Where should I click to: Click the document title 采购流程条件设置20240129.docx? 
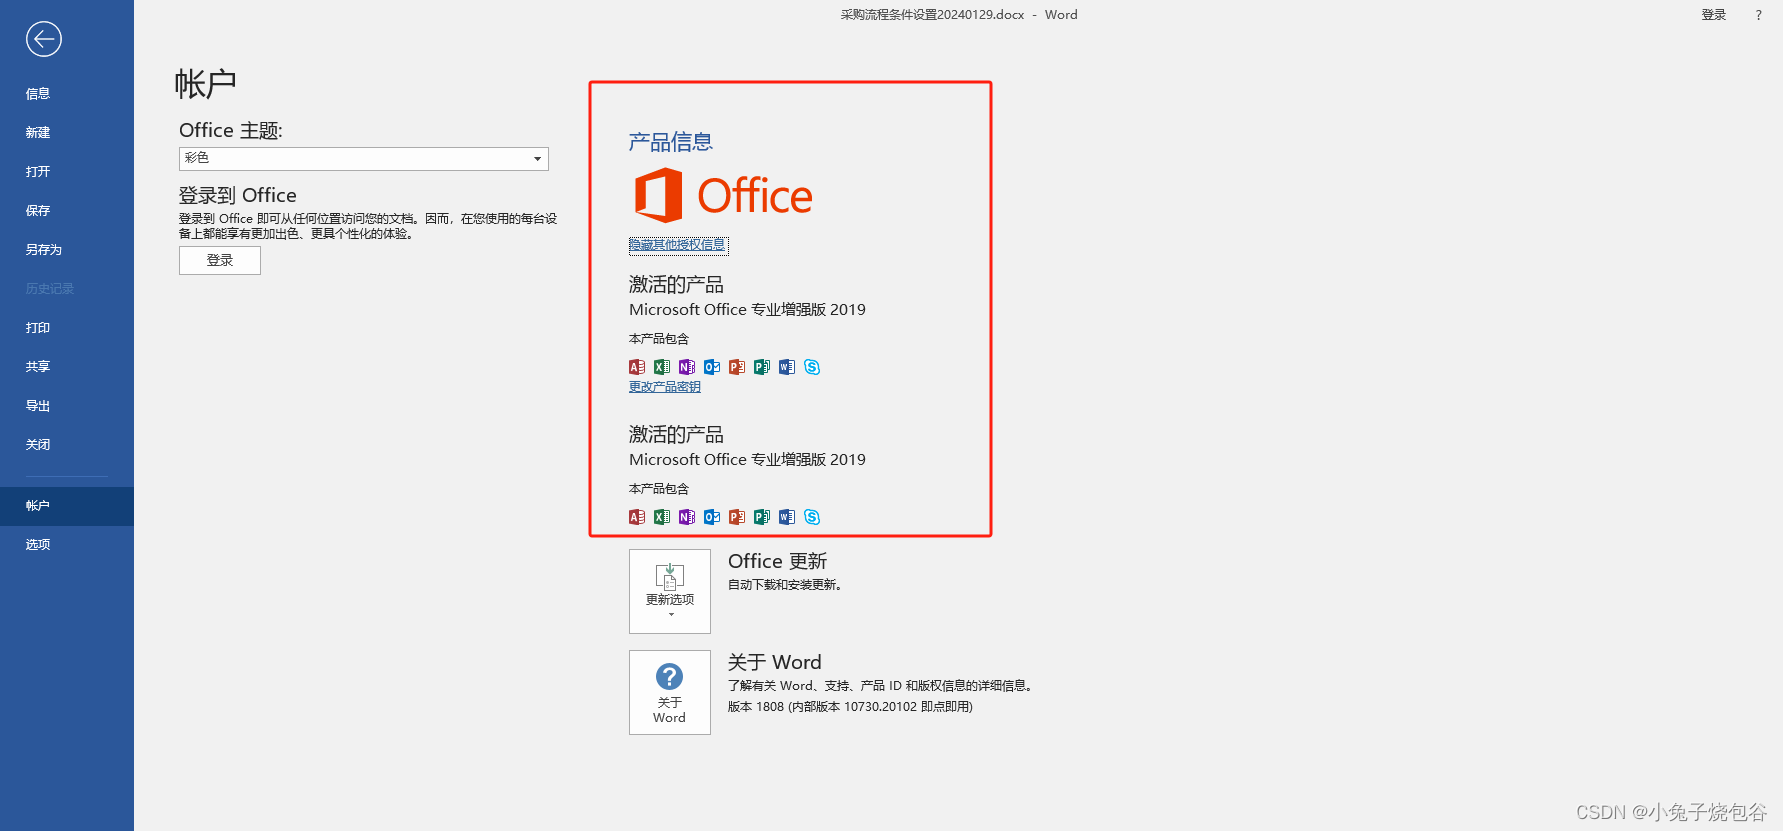pos(933,15)
